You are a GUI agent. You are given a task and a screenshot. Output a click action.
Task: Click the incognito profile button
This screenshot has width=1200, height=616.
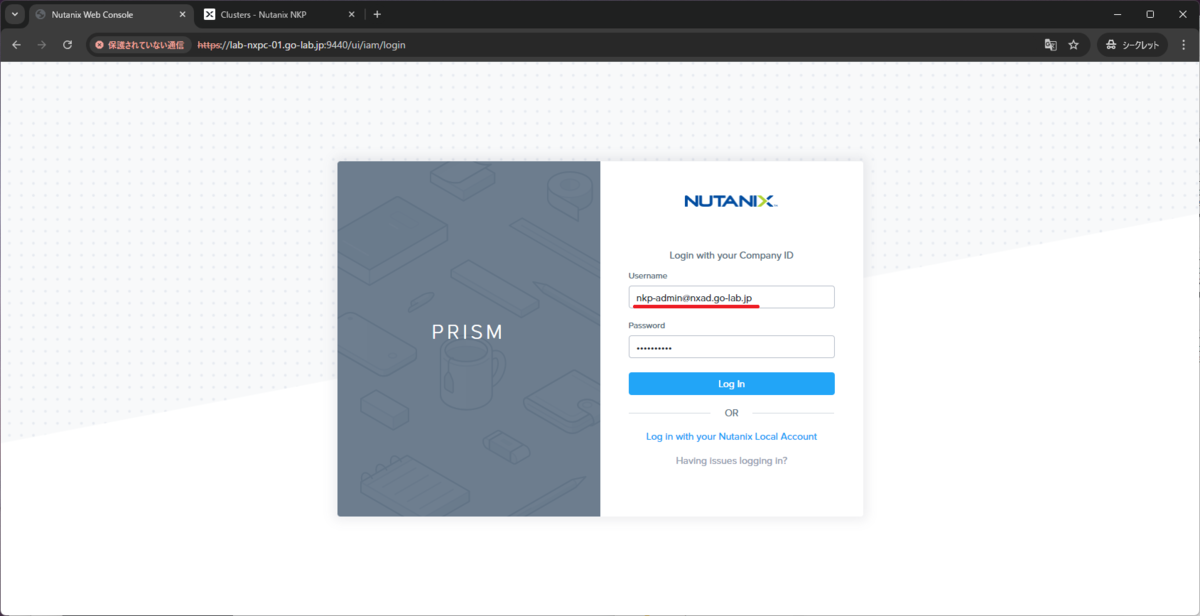coord(1132,45)
